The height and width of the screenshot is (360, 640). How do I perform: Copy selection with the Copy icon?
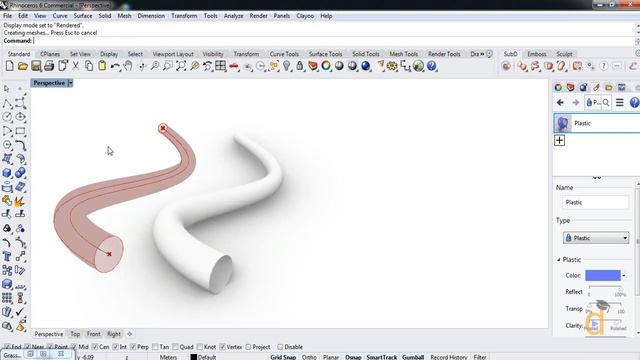(89, 66)
